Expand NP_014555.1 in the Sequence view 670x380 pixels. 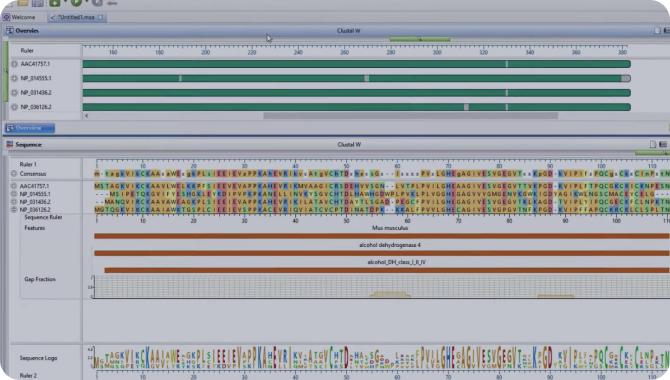14,194
